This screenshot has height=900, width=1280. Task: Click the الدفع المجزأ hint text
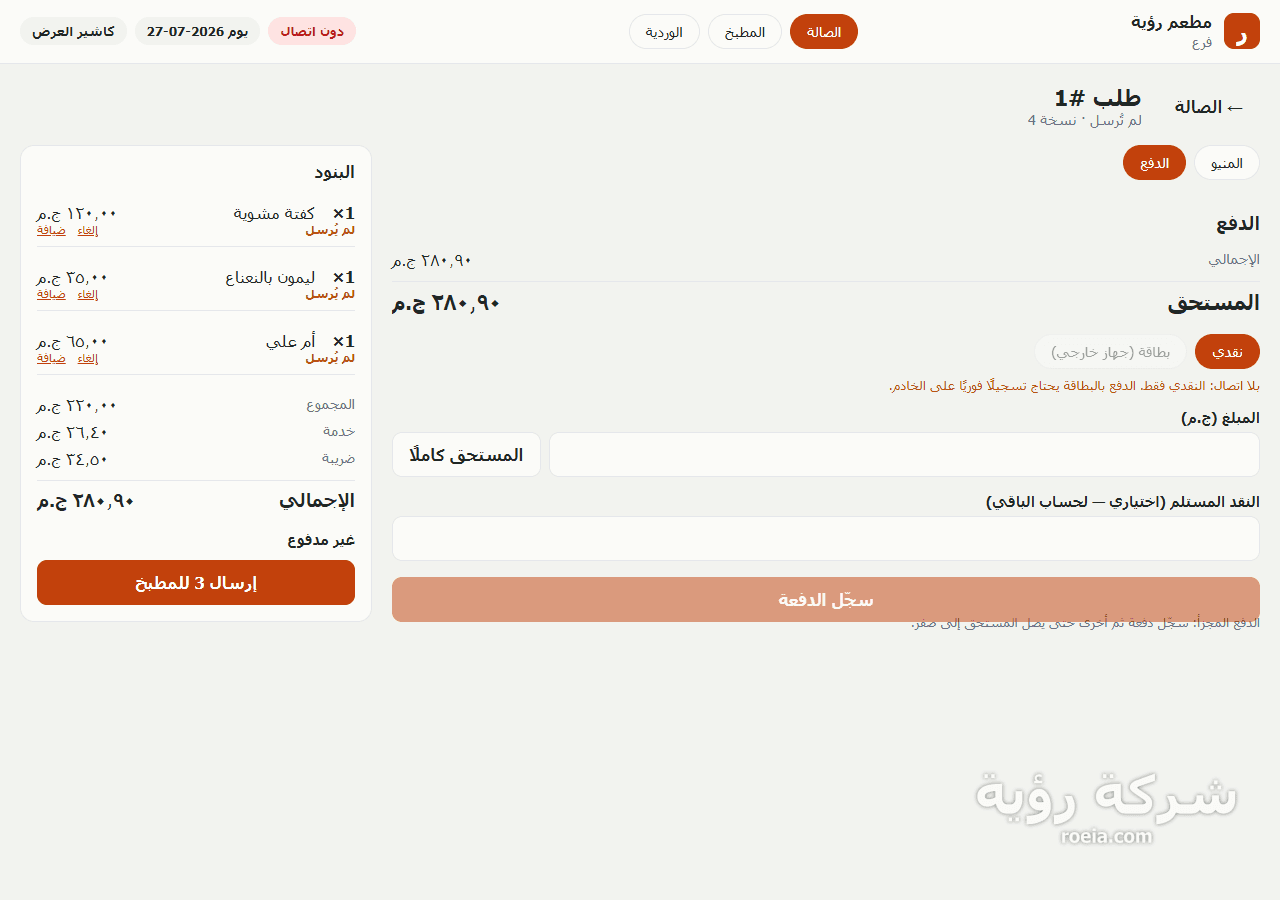(1085, 623)
